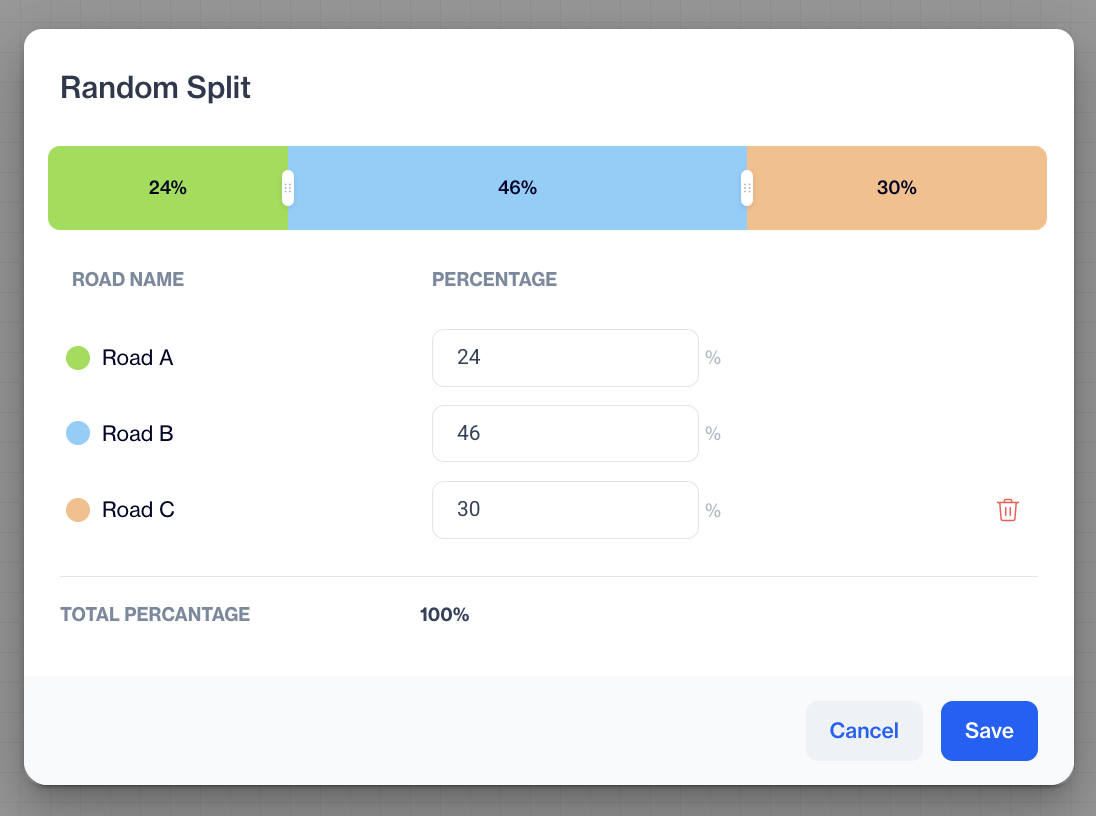Viewport: 1096px width, 816px height.
Task: Click the green color dot beside Road A
Action: 78,358
